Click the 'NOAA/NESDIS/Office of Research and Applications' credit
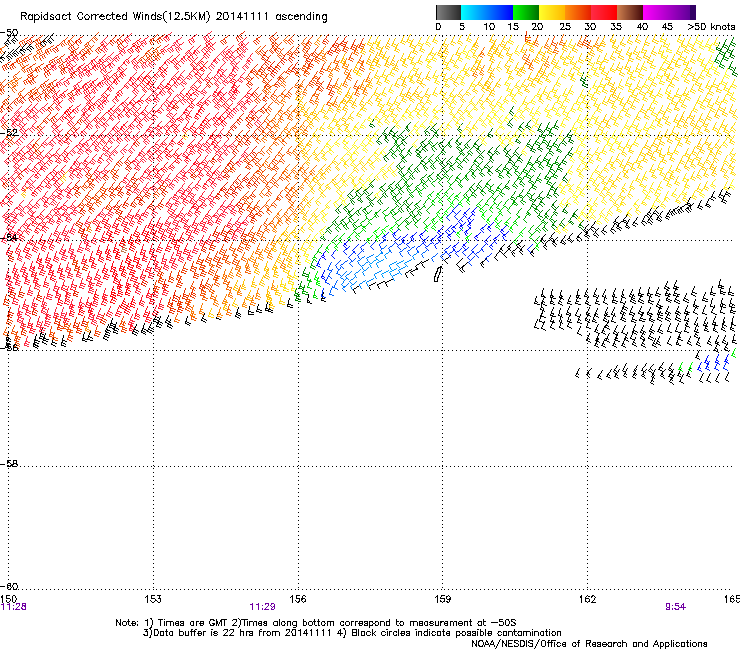This screenshot has width=740, height=650. (589, 644)
